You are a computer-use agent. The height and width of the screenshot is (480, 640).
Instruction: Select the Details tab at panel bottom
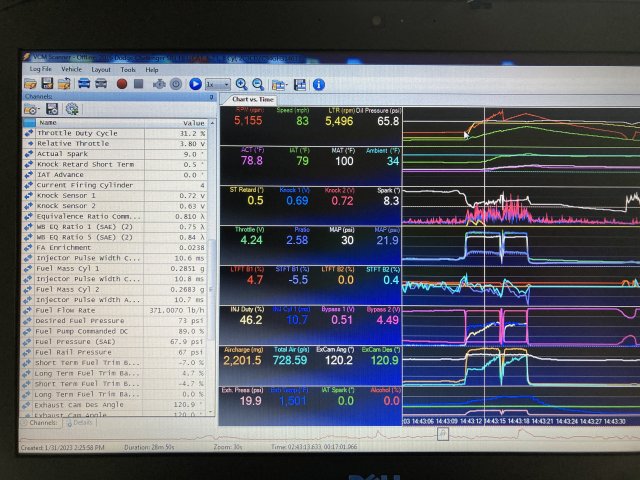tap(80, 423)
